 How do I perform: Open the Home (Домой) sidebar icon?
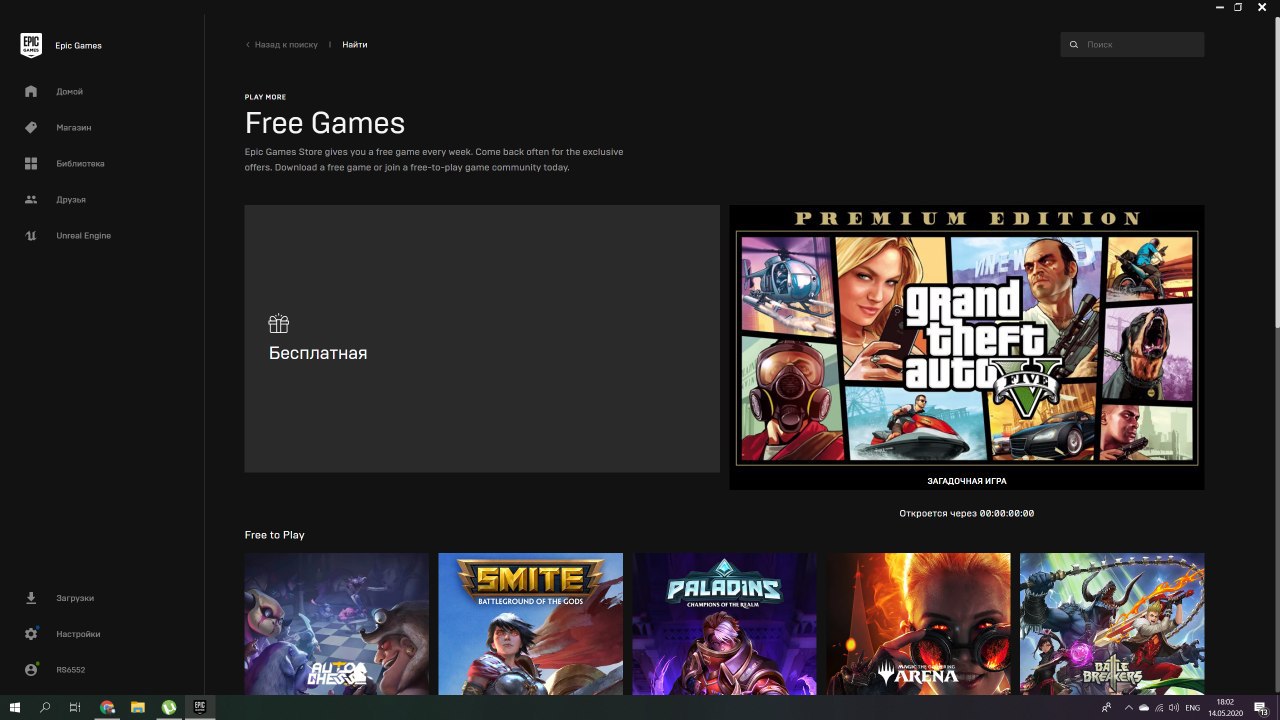[31, 91]
